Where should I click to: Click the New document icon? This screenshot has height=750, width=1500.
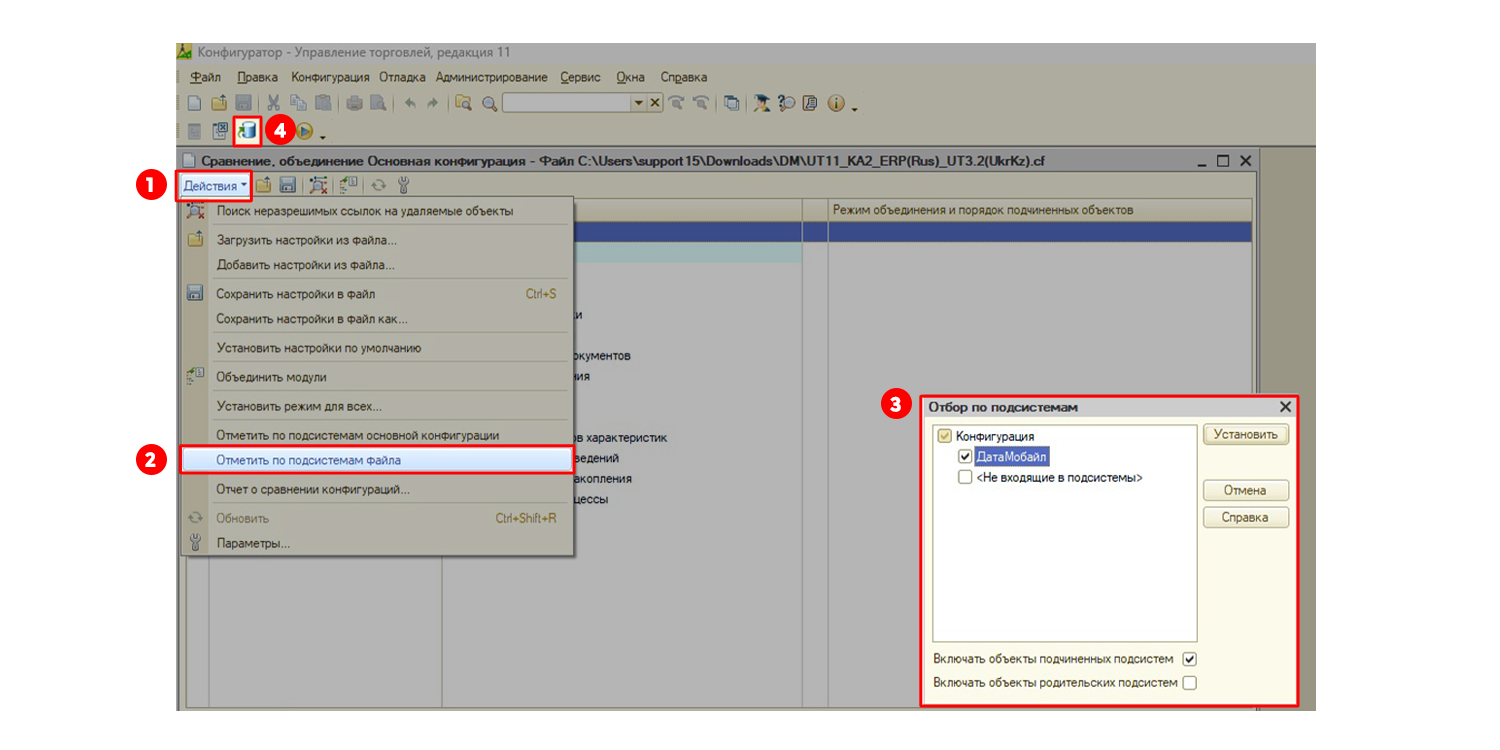pyautogui.click(x=195, y=103)
